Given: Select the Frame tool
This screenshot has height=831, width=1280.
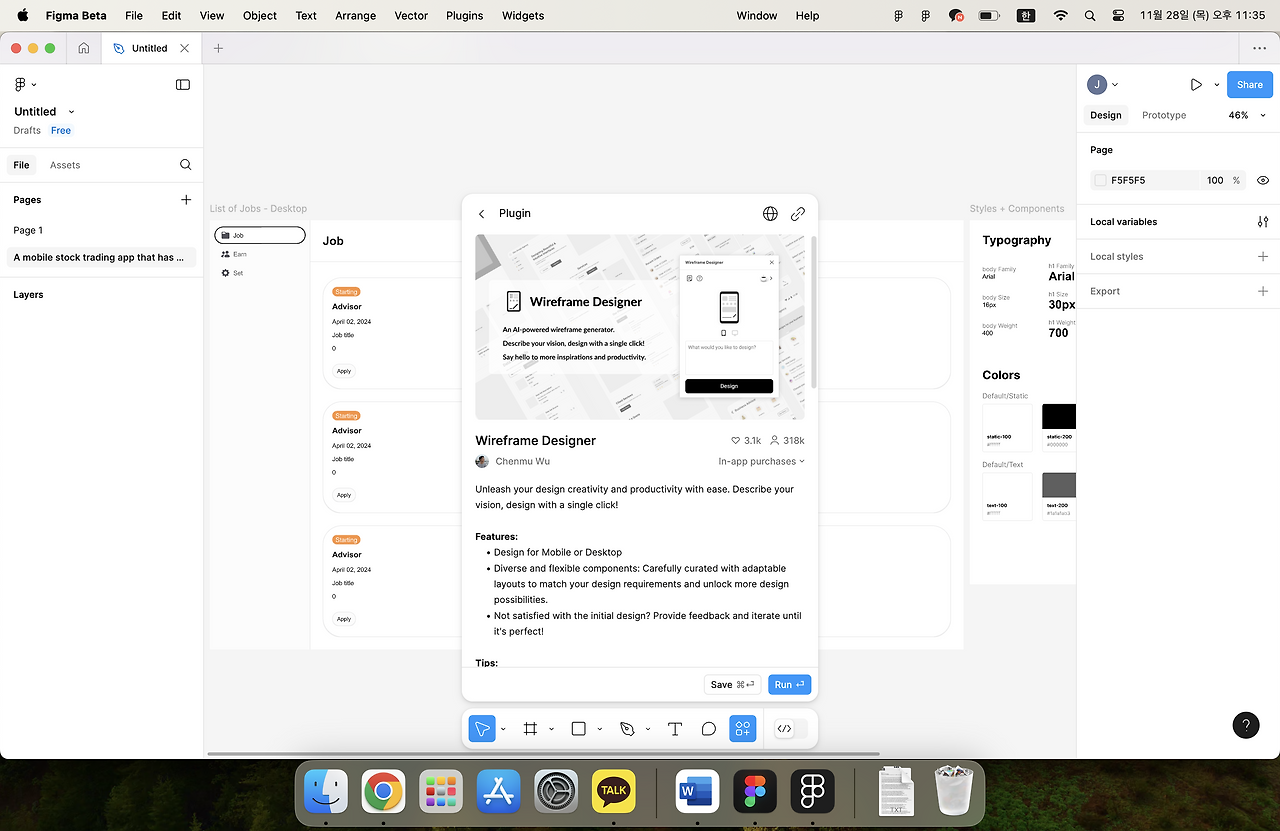Looking at the screenshot, I should 531,729.
